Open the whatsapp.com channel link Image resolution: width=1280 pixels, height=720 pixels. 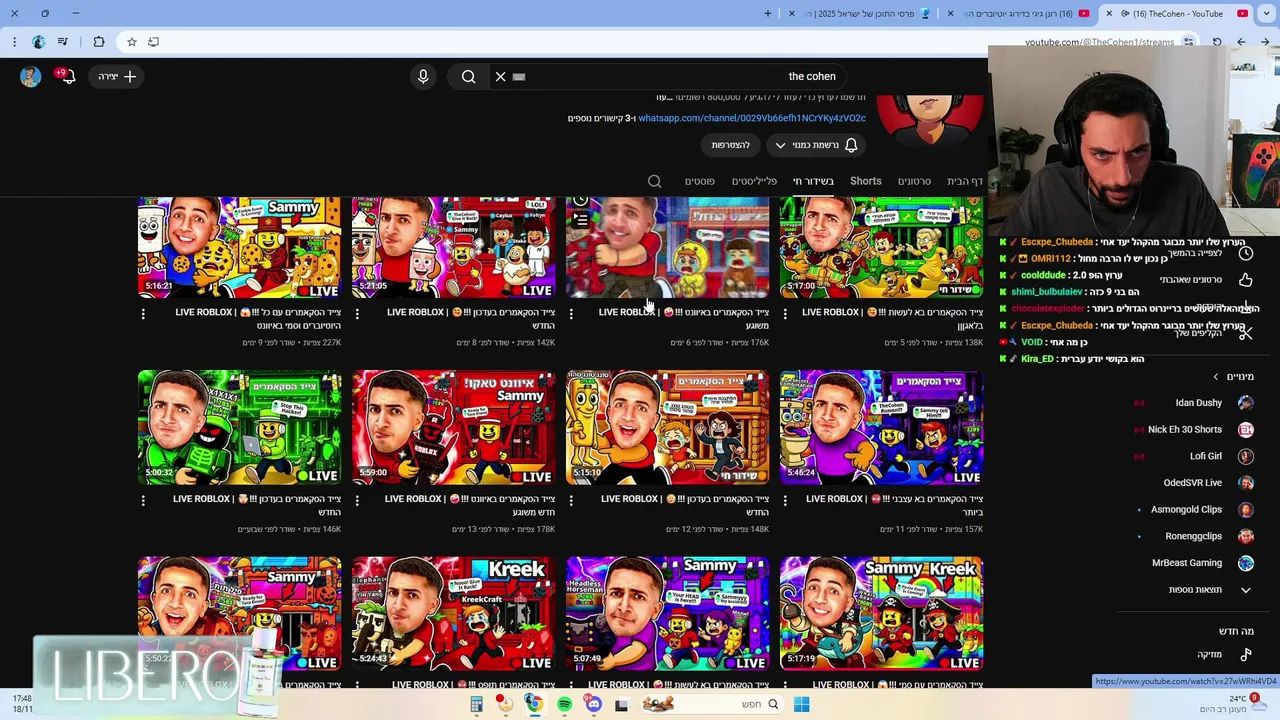pos(752,118)
